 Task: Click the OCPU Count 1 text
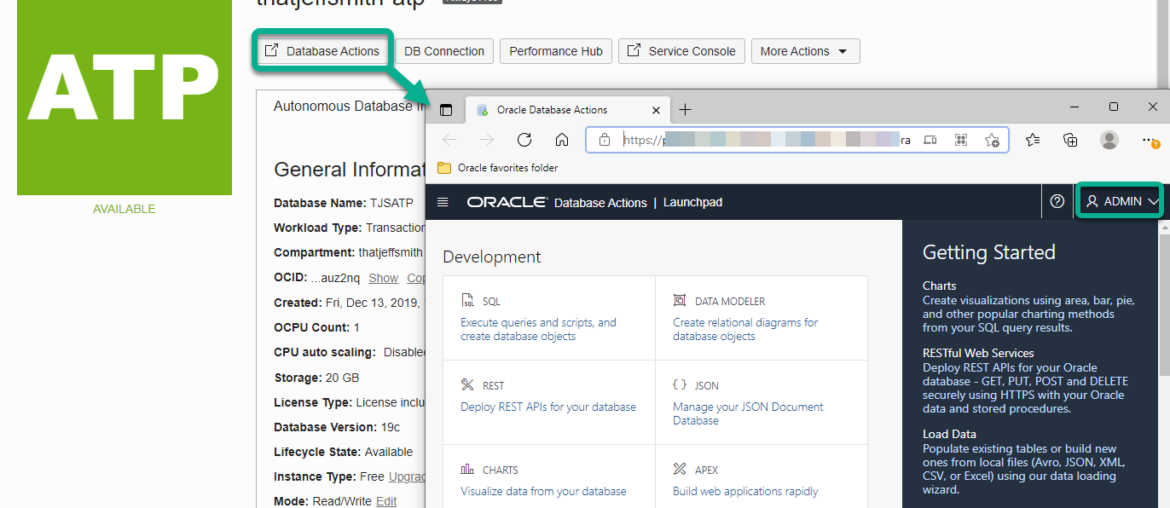pyautogui.click(x=316, y=327)
